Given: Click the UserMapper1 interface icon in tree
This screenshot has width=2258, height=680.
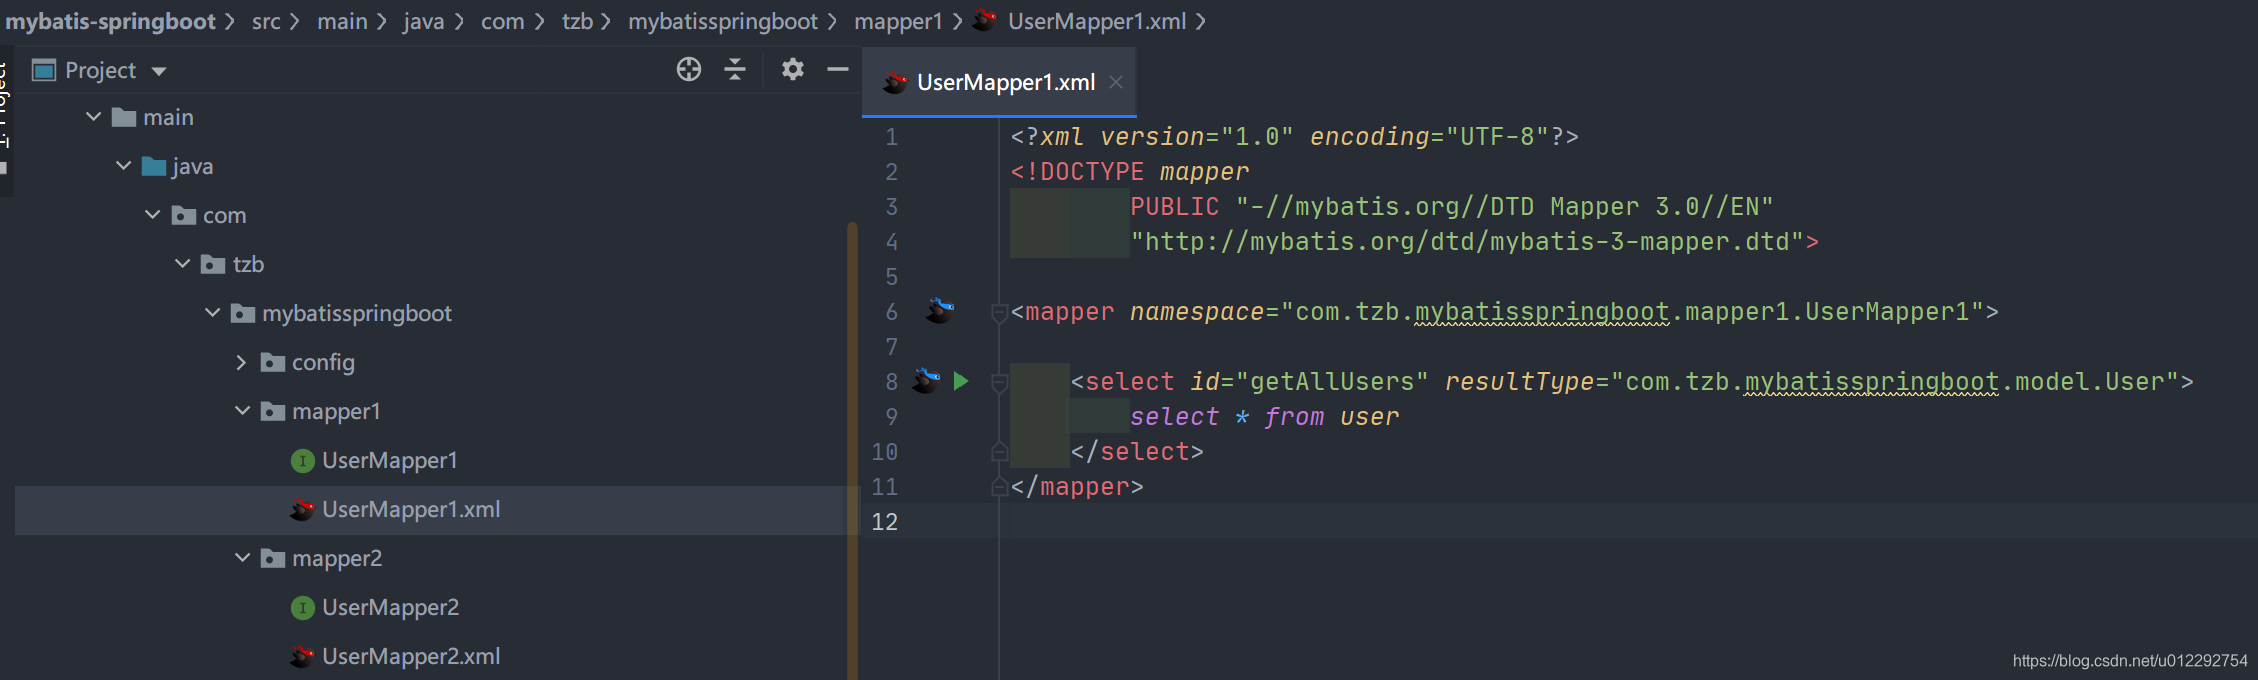Looking at the screenshot, I should point(303,460).
